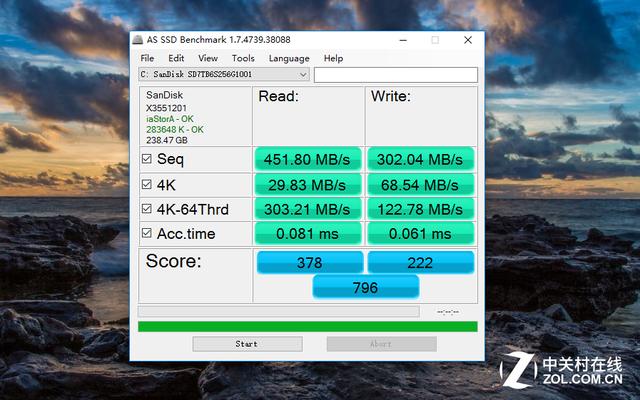Click the X3551201 firmware text
Image resolution: width=640 pixels, height=400 pixels.
click(167, 108)
